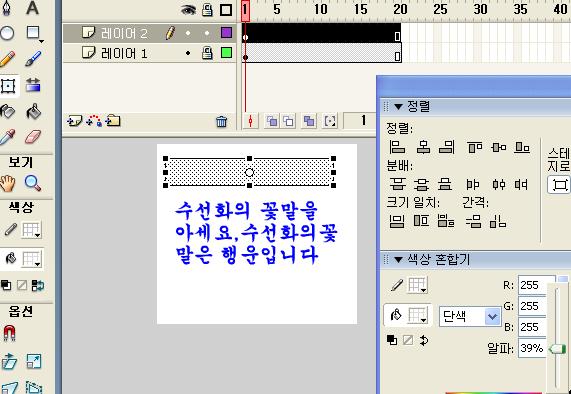Viewport: 571px width, 394px height.
Task: Unlock 레이어 1 via padlock
Action: click(x=207, y=53)
